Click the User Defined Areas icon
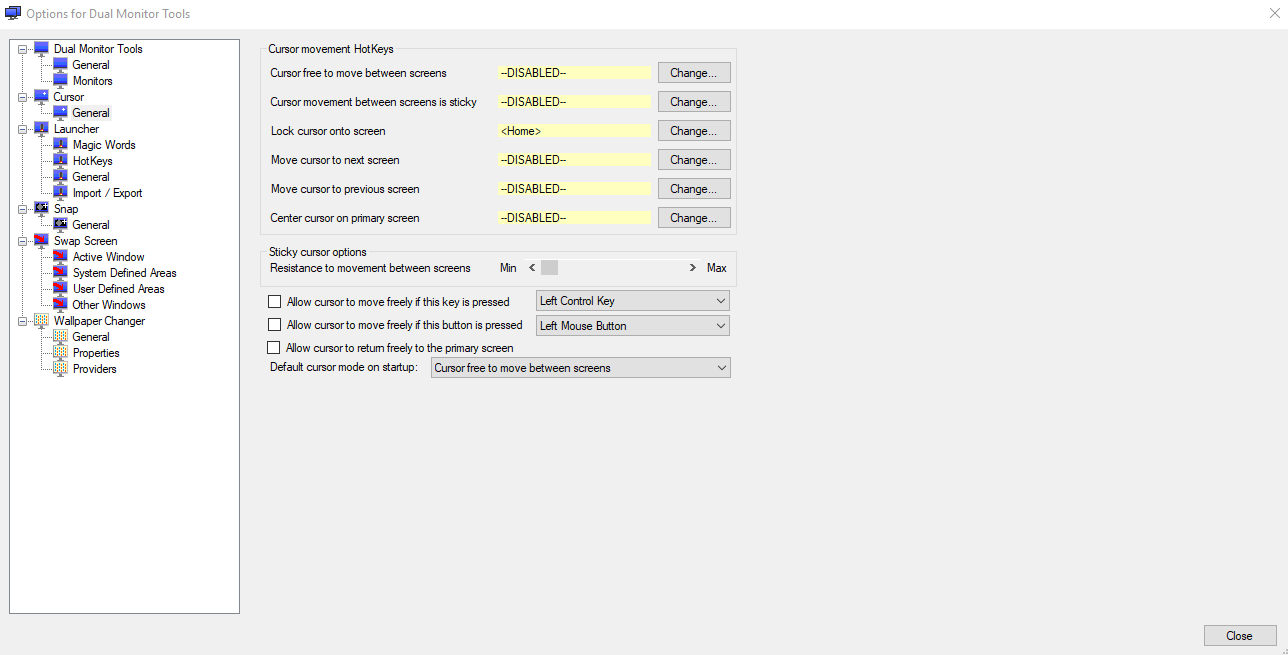This screenshot has height=655, width=1288. (60, 289)
